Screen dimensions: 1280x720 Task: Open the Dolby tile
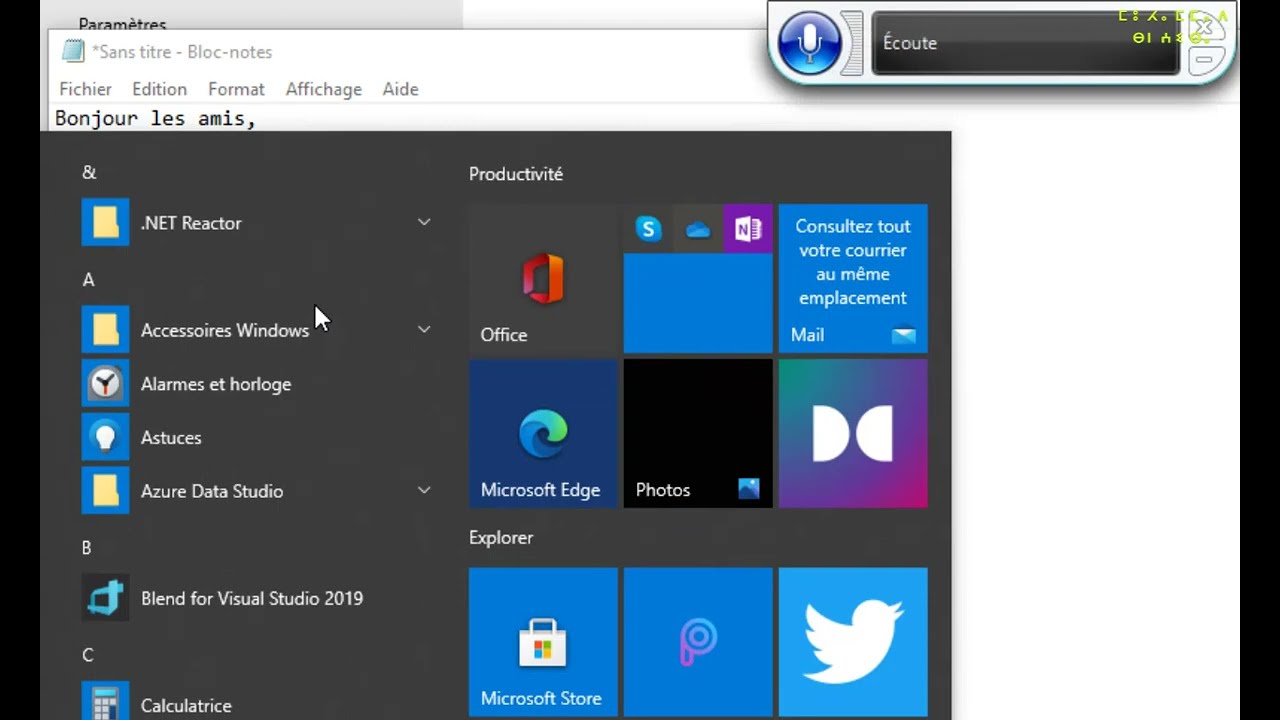(x=853, y=433)
